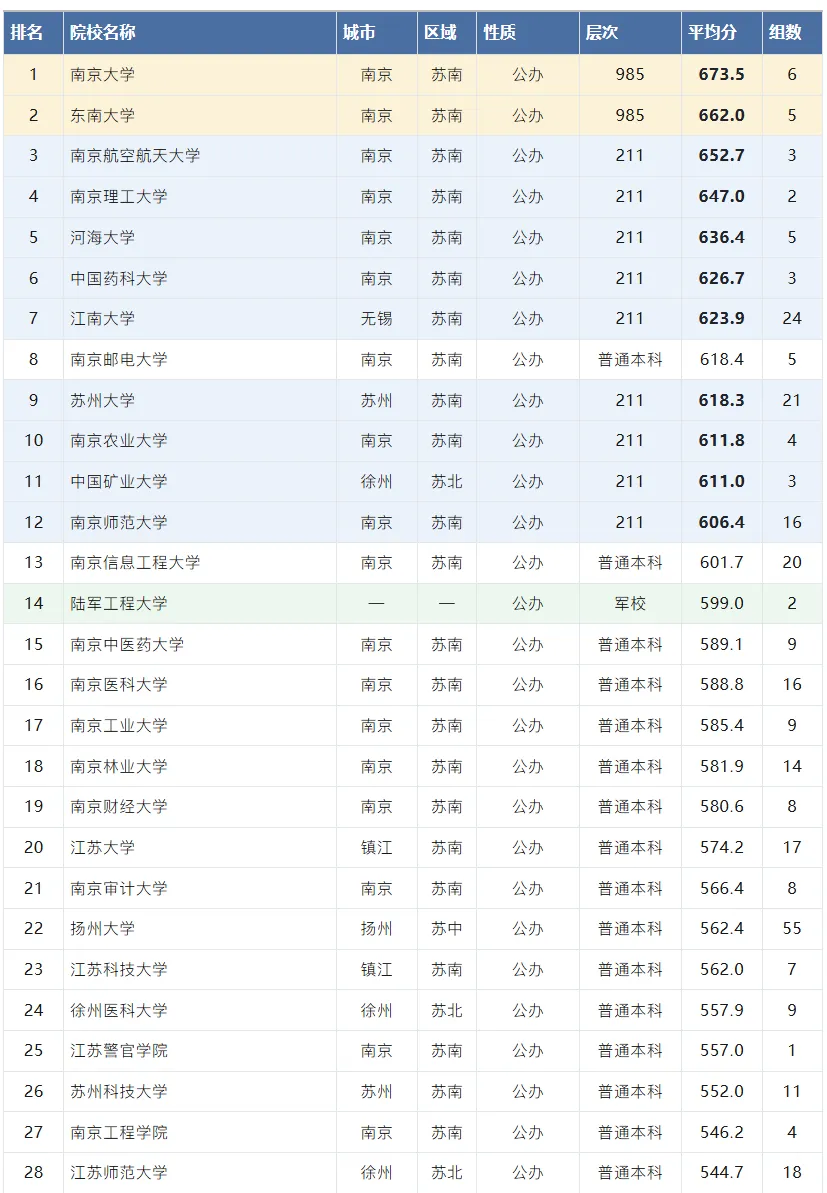This screenshot has height=1193, width=827.
Task: Select the 江南大学 cell
Action: tap(199, 319)
